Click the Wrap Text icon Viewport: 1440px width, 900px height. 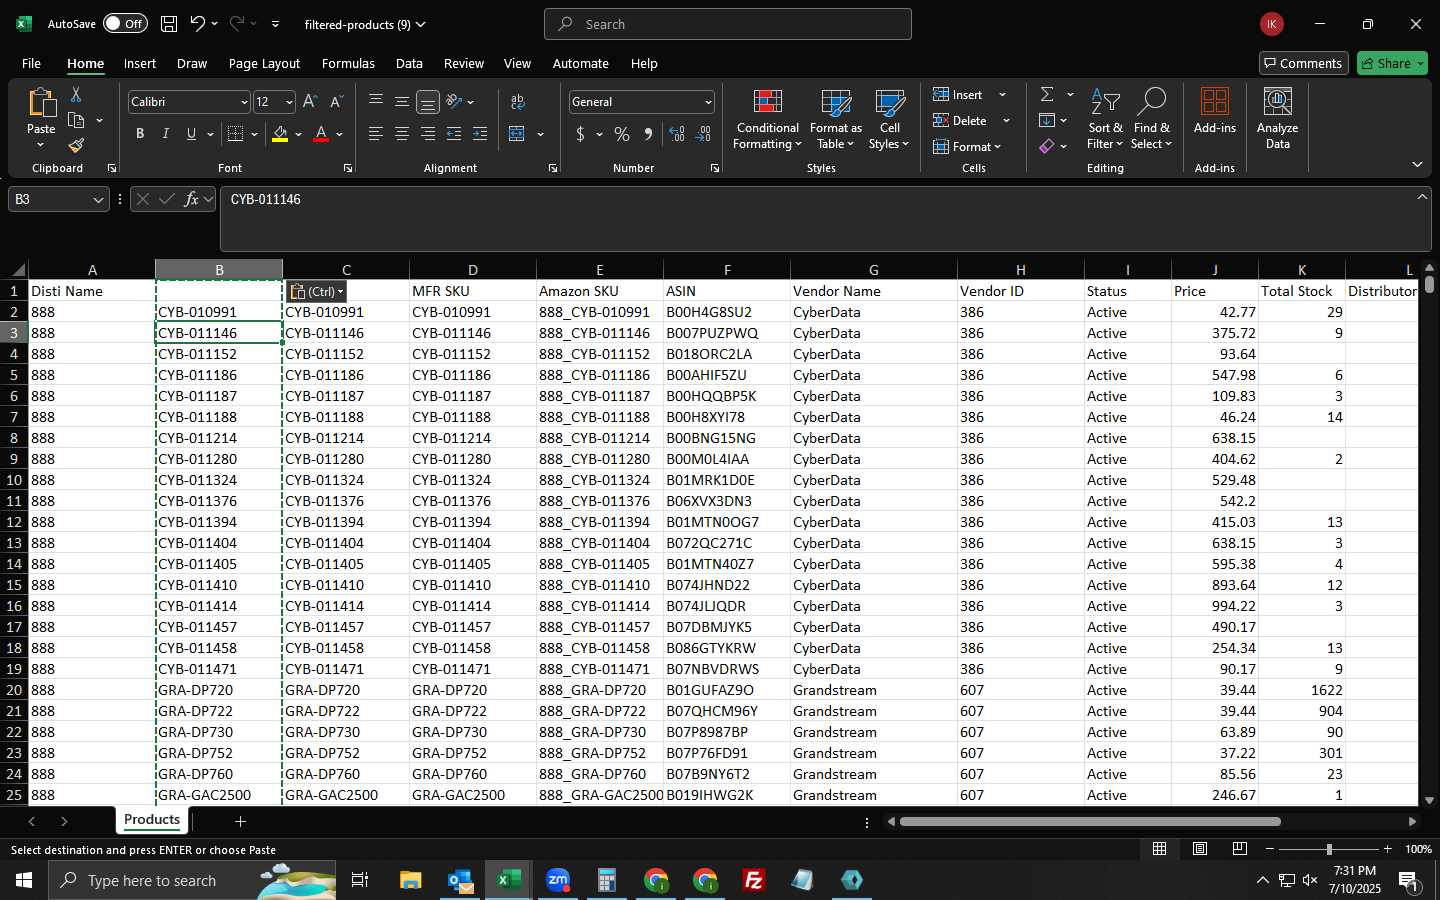click(x=518, y=102)
